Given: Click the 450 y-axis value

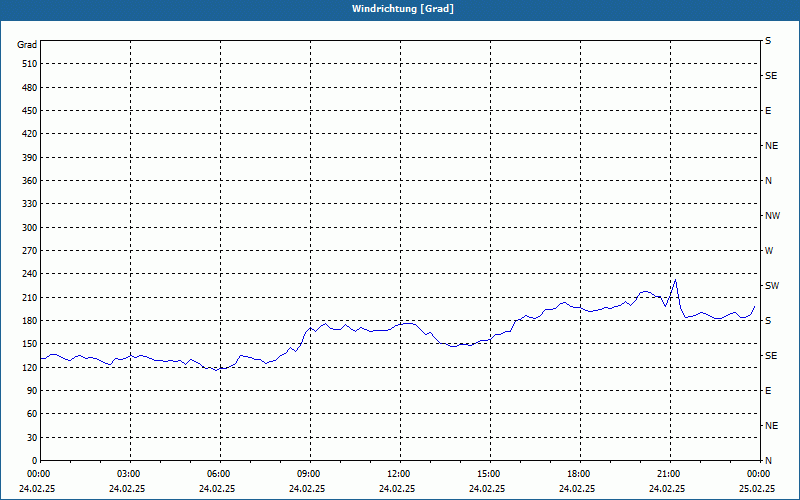Looking at the screenshot, I should coord(30,111).
